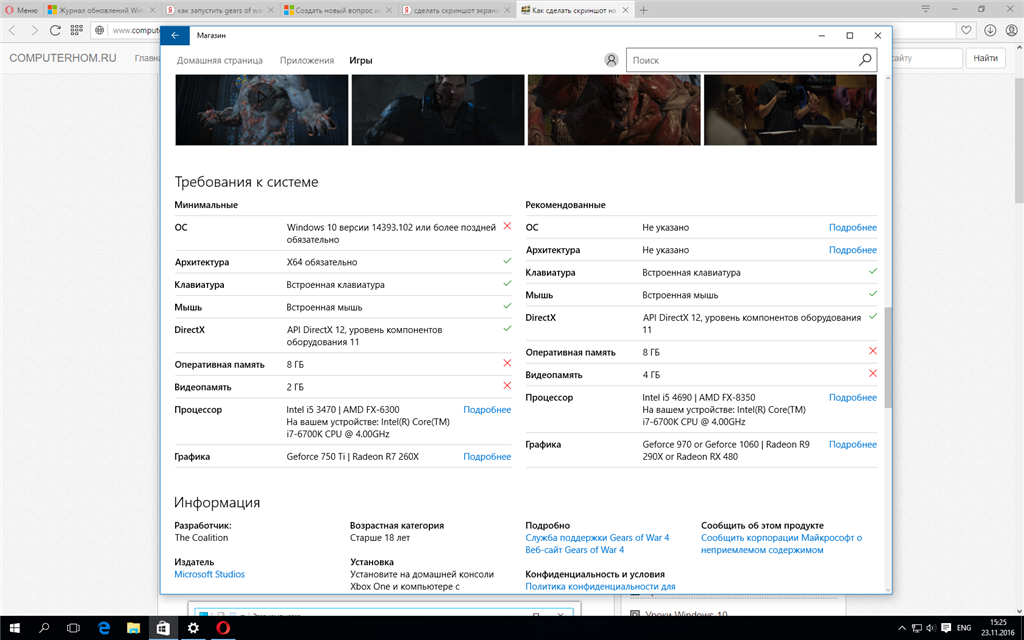Viewport: 1024px width, 640px height.
Task: Open the volume icon in the system tray
Action: (931, 628)
